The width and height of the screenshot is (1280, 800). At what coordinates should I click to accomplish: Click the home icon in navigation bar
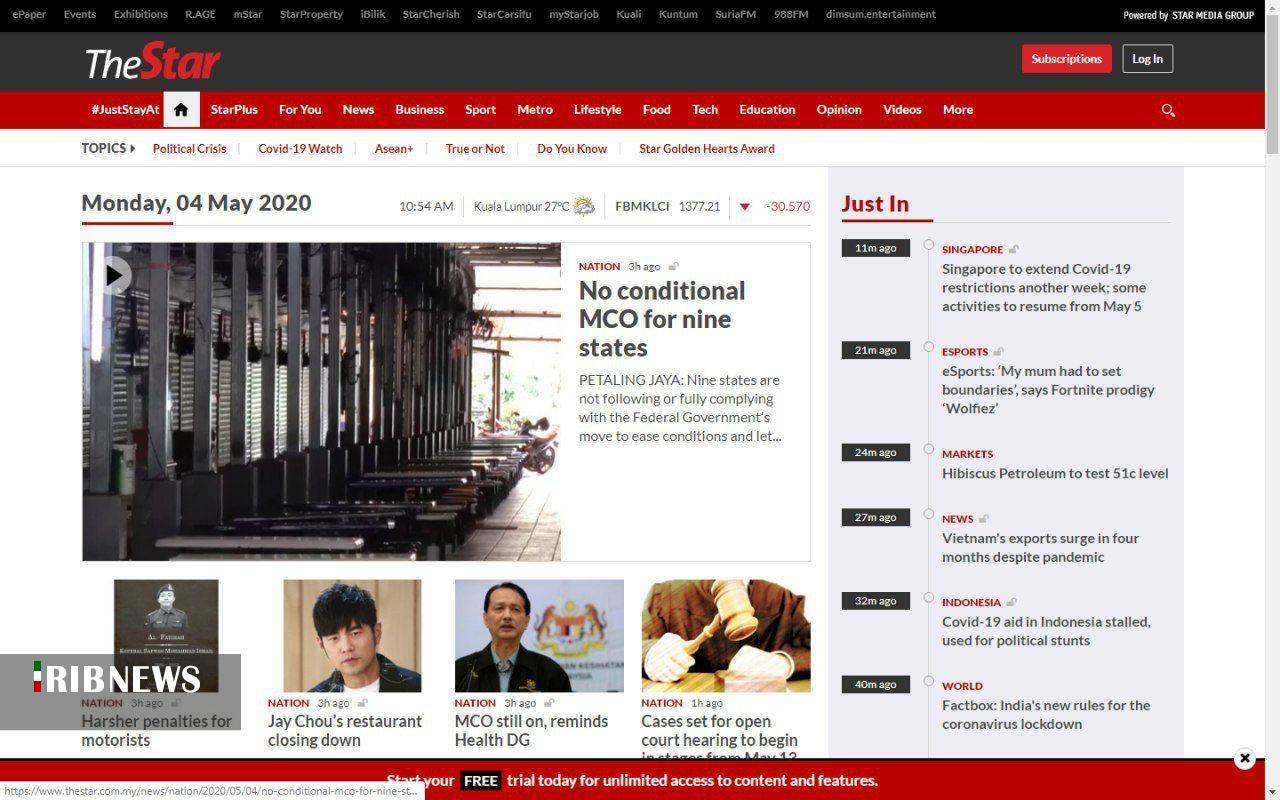click(181, 110)
